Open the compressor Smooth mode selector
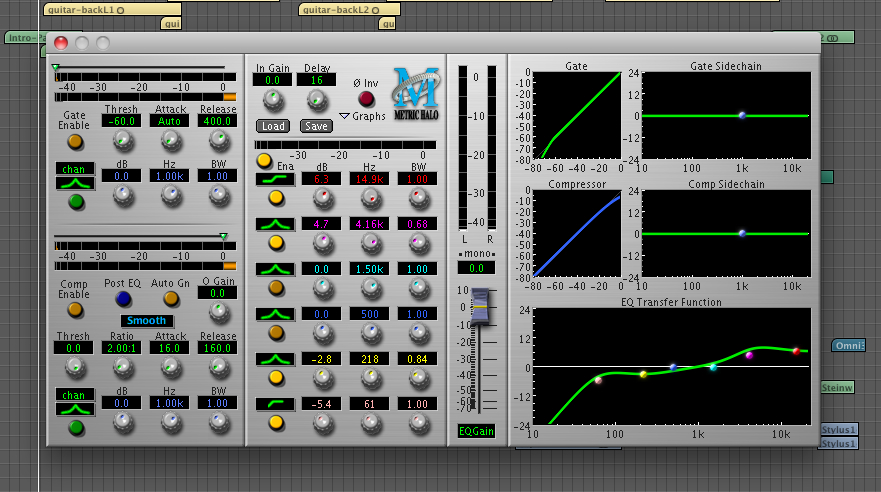The width and height of the screenshot is (881, 492). coord(147,321)
